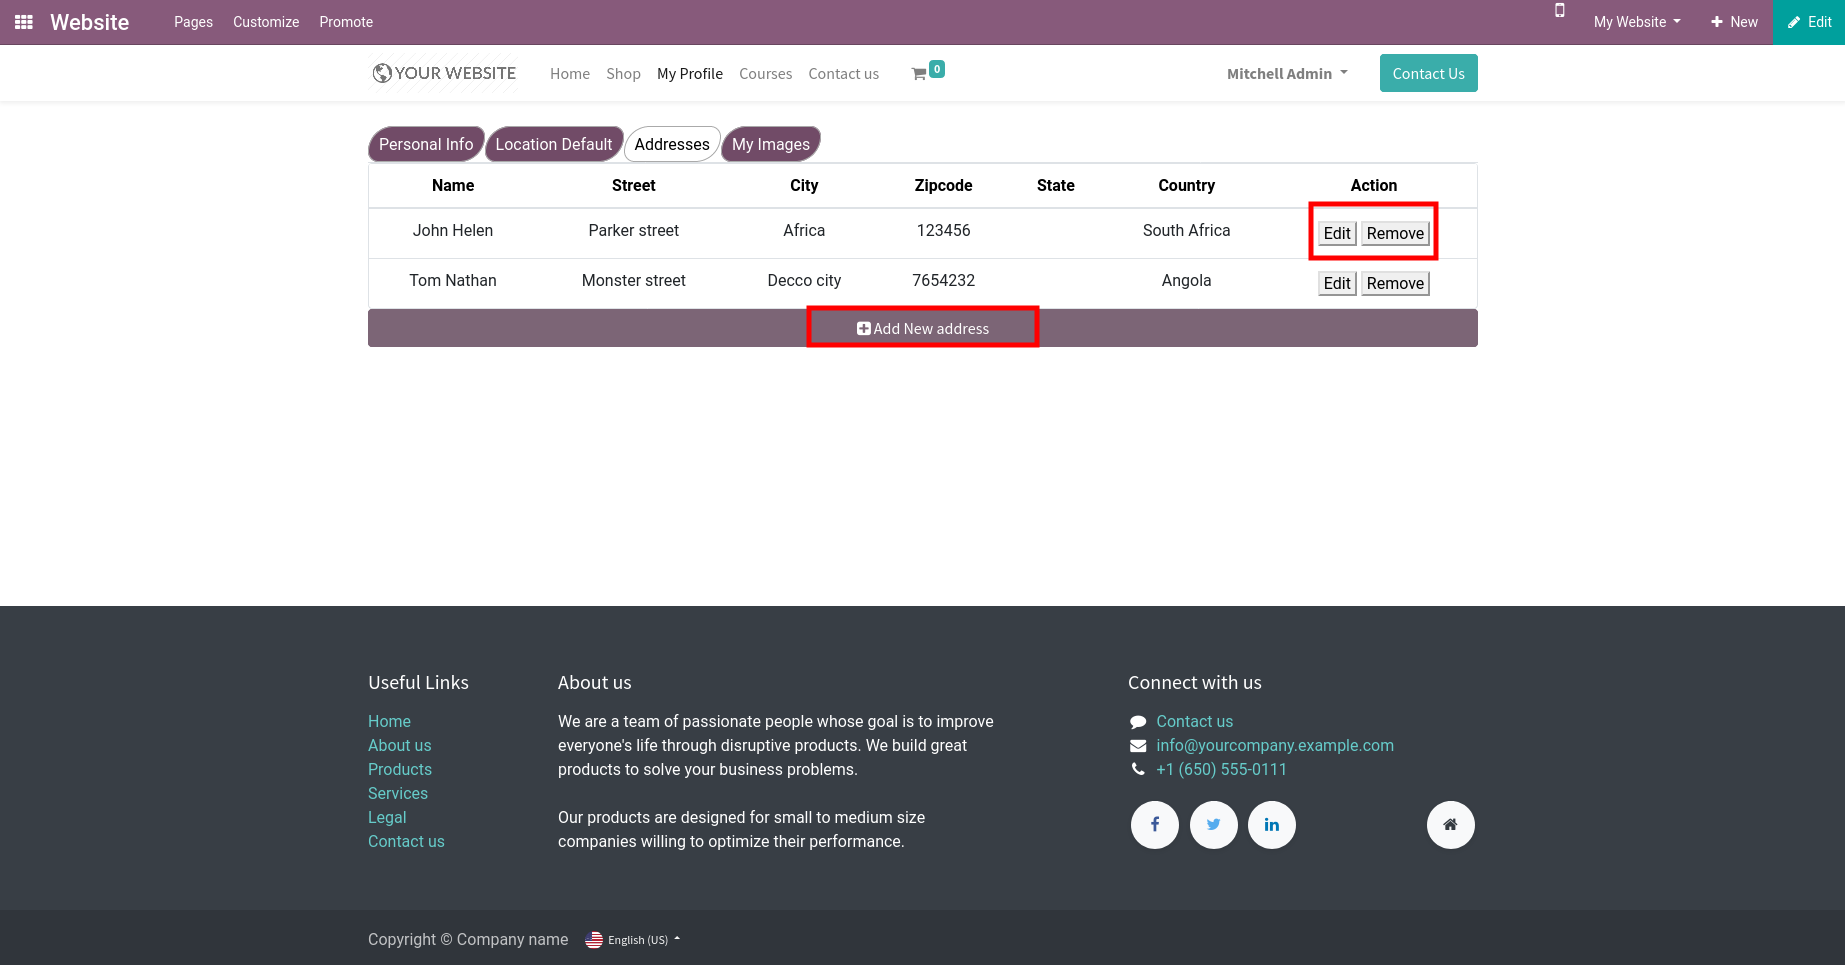This screenshot has width=1845, height=965.
Task: Click the John Helen name cell
Action: [x=453, y=230]
